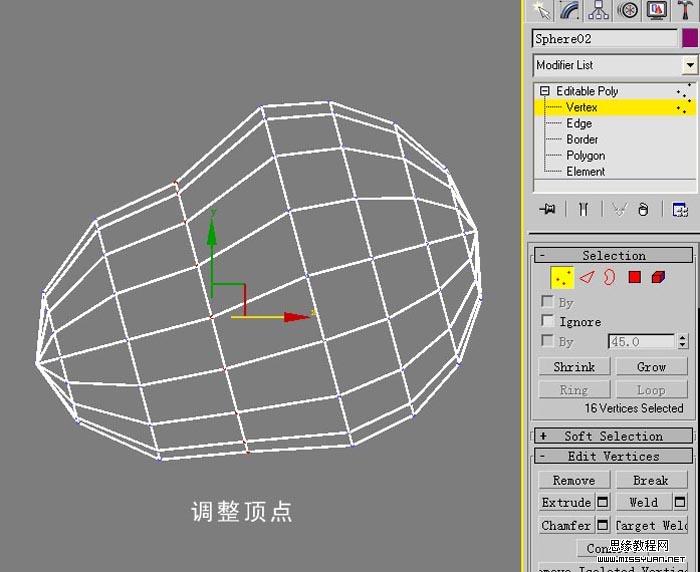Click the green Y axis gizmo arrow
The height and width of the screenshot is (572, 700).
pos(212,232)
